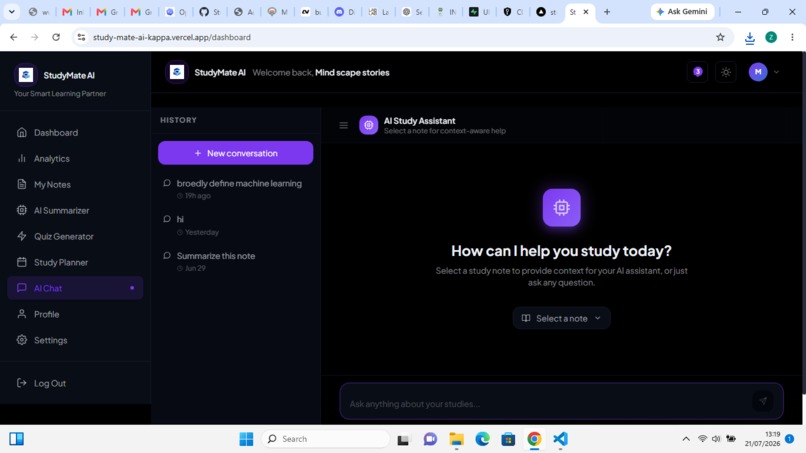Open Profile page

75,314
